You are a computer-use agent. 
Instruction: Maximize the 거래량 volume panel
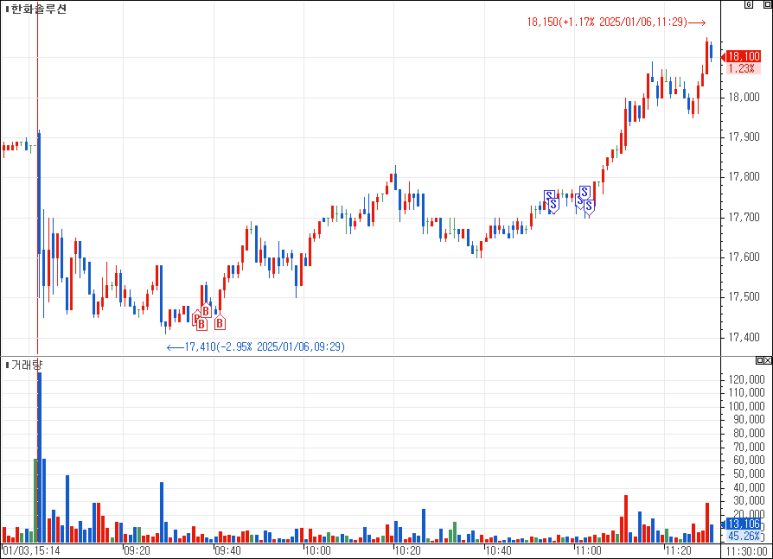[760, 361]
